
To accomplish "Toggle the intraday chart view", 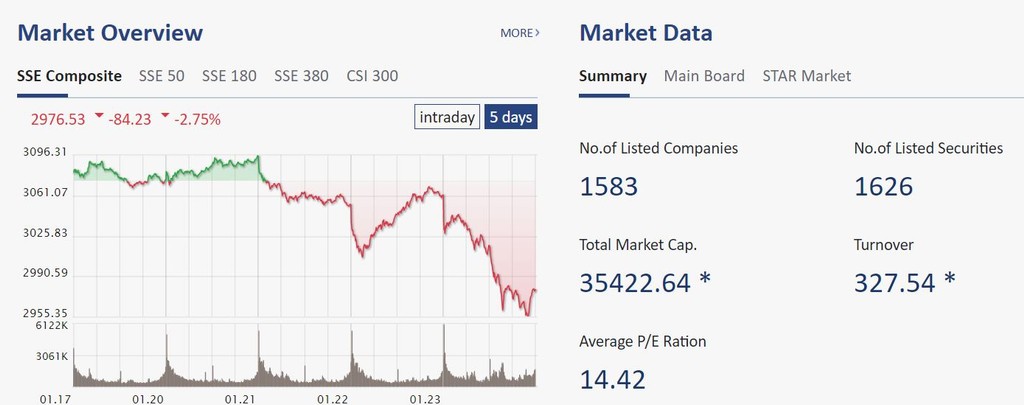I will [x=447, y=117].
